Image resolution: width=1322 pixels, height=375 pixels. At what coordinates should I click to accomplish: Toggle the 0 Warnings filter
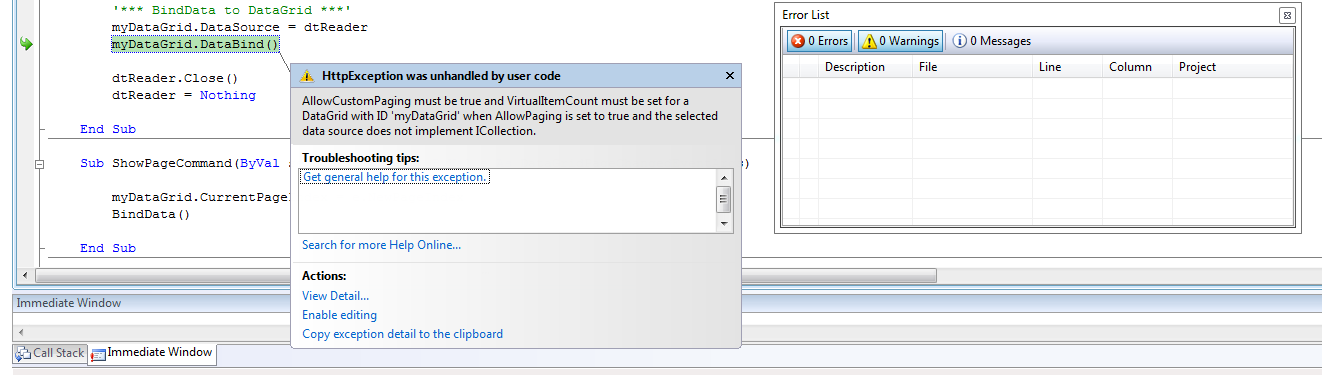click(x=900, y=41)
